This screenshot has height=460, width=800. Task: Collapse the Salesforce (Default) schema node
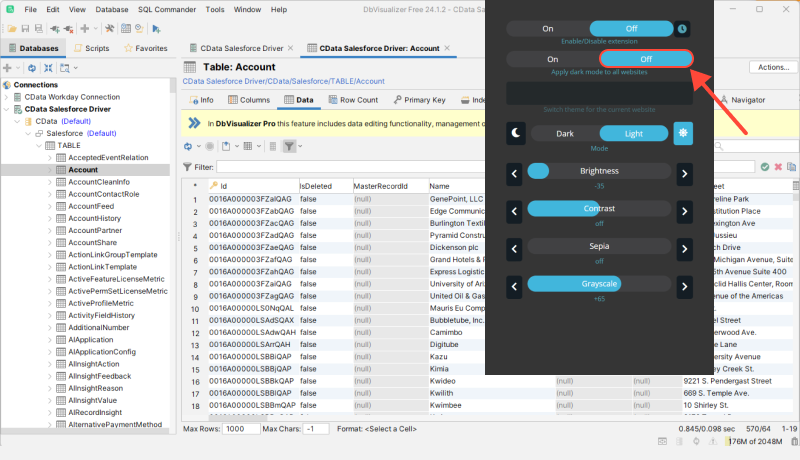29,134
